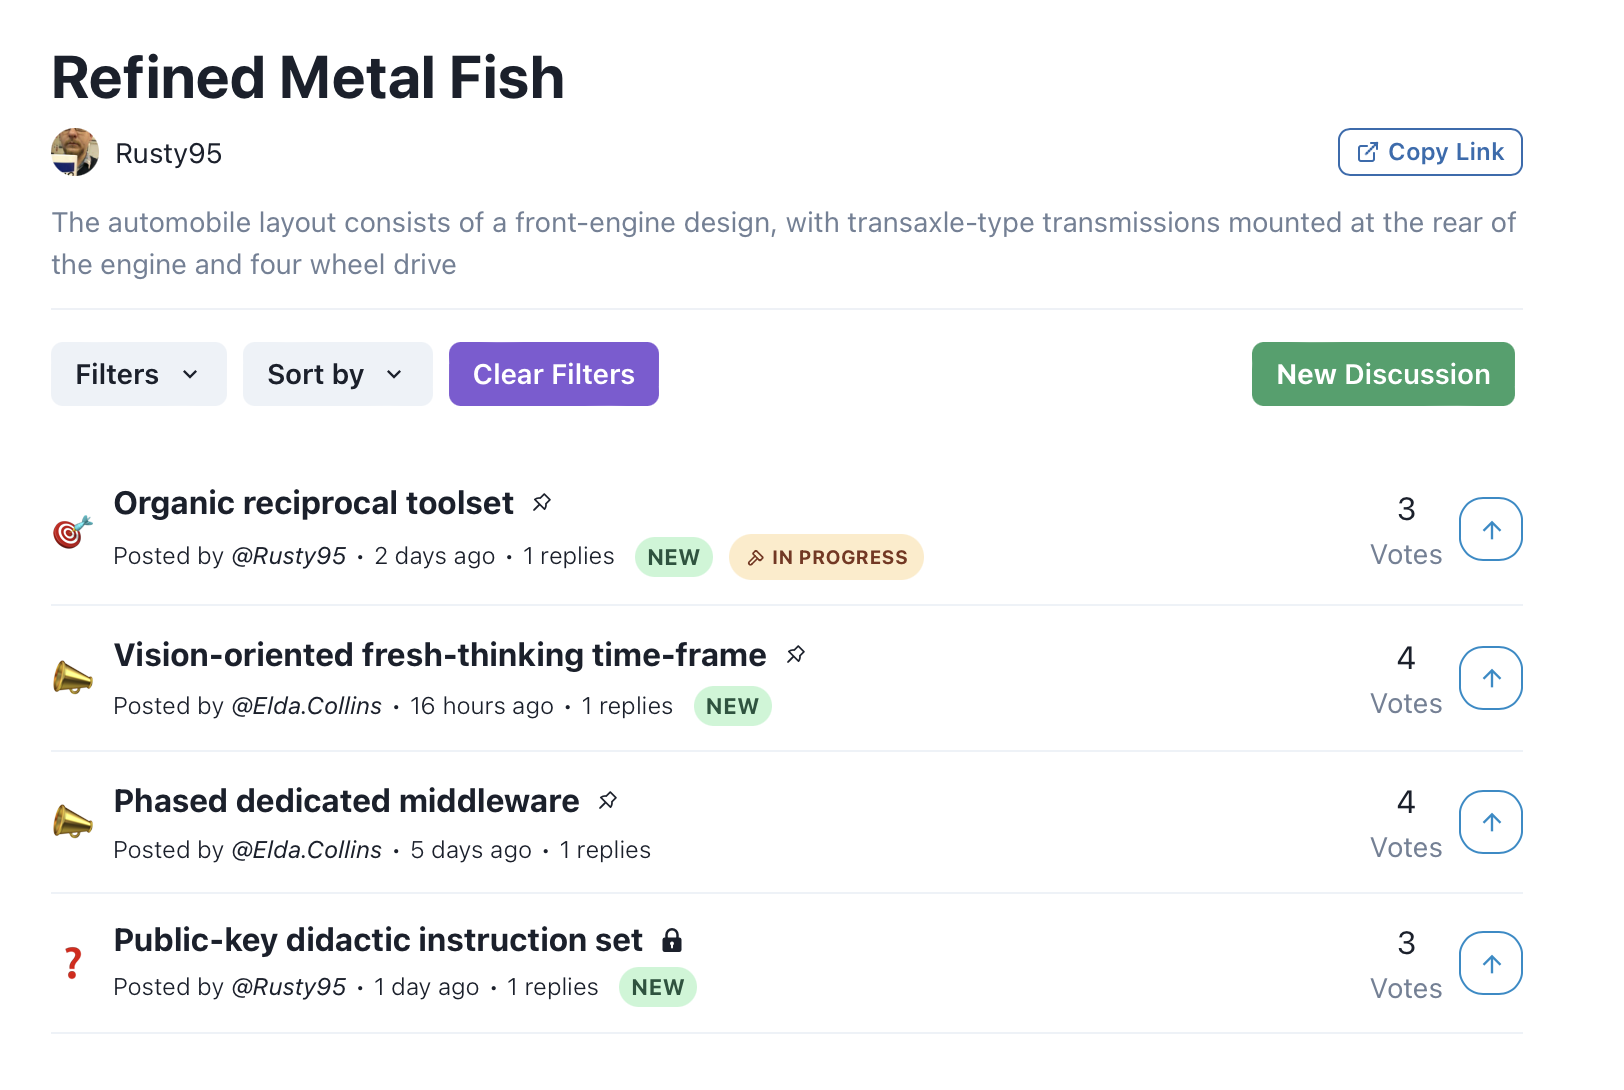Click megaphone icon beside Vision-oriented post
This screenshot has width=1624, height=1090.
pyautogui.click(x=72, y=678)
